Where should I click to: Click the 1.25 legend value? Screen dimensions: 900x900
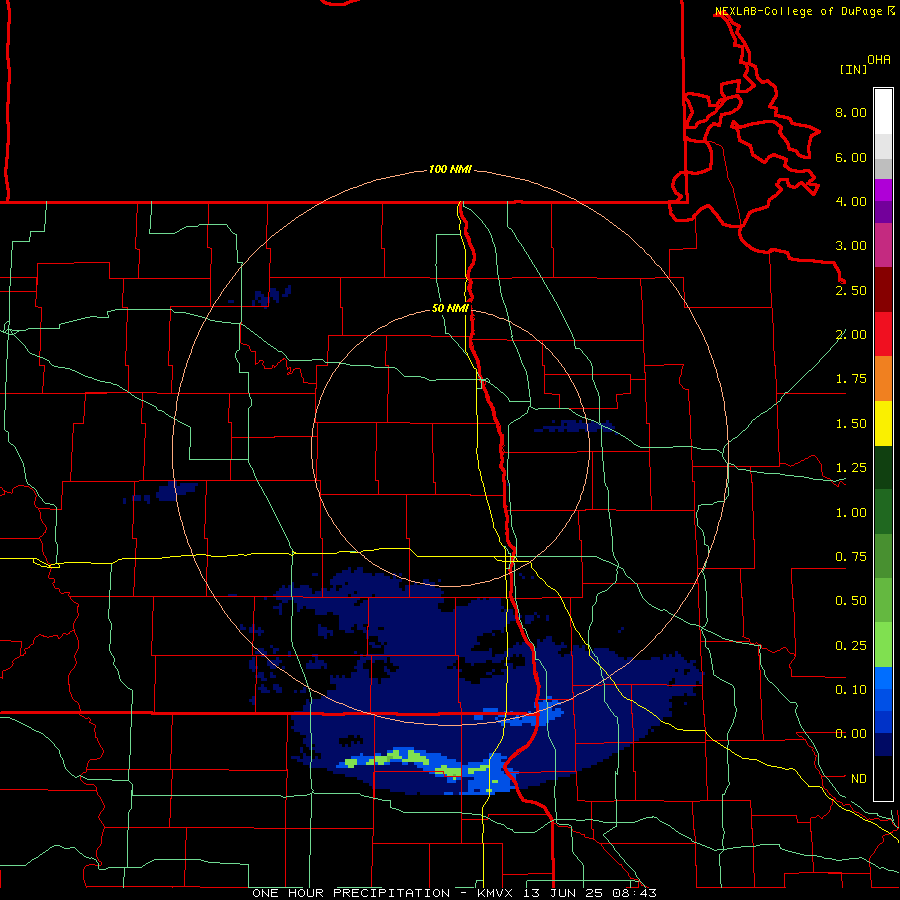pyautogui.click(x=851, y=468)
